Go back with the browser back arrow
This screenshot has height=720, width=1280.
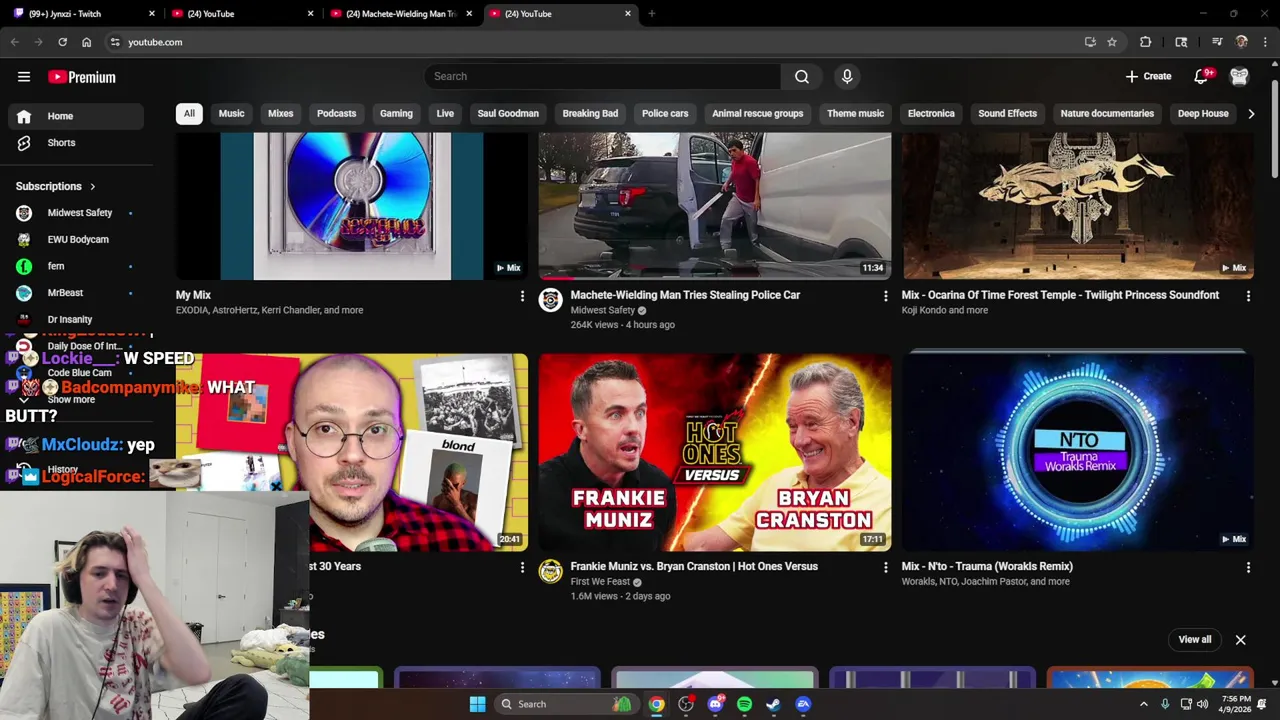click(14, 42)
